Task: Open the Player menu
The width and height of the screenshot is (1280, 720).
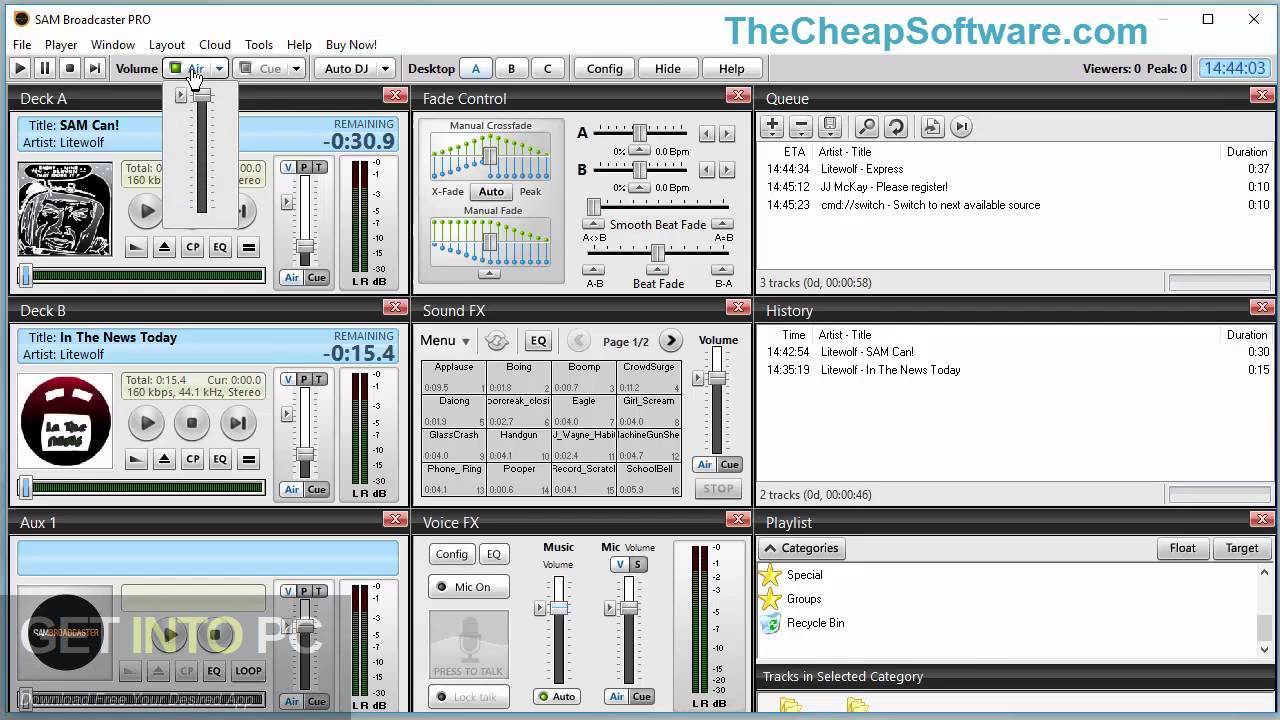Action: click(x=61, y=45)
